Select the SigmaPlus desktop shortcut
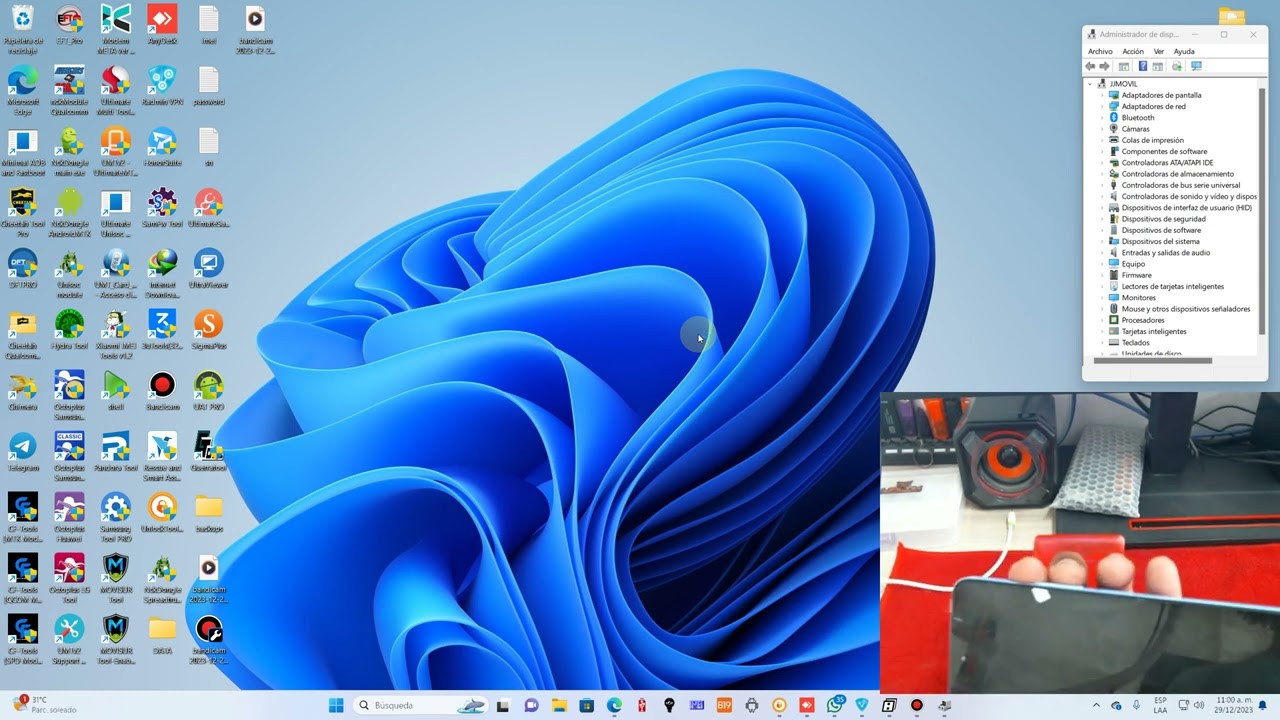The height and width of the screenshot is (720, 1280). click(208, 330)
